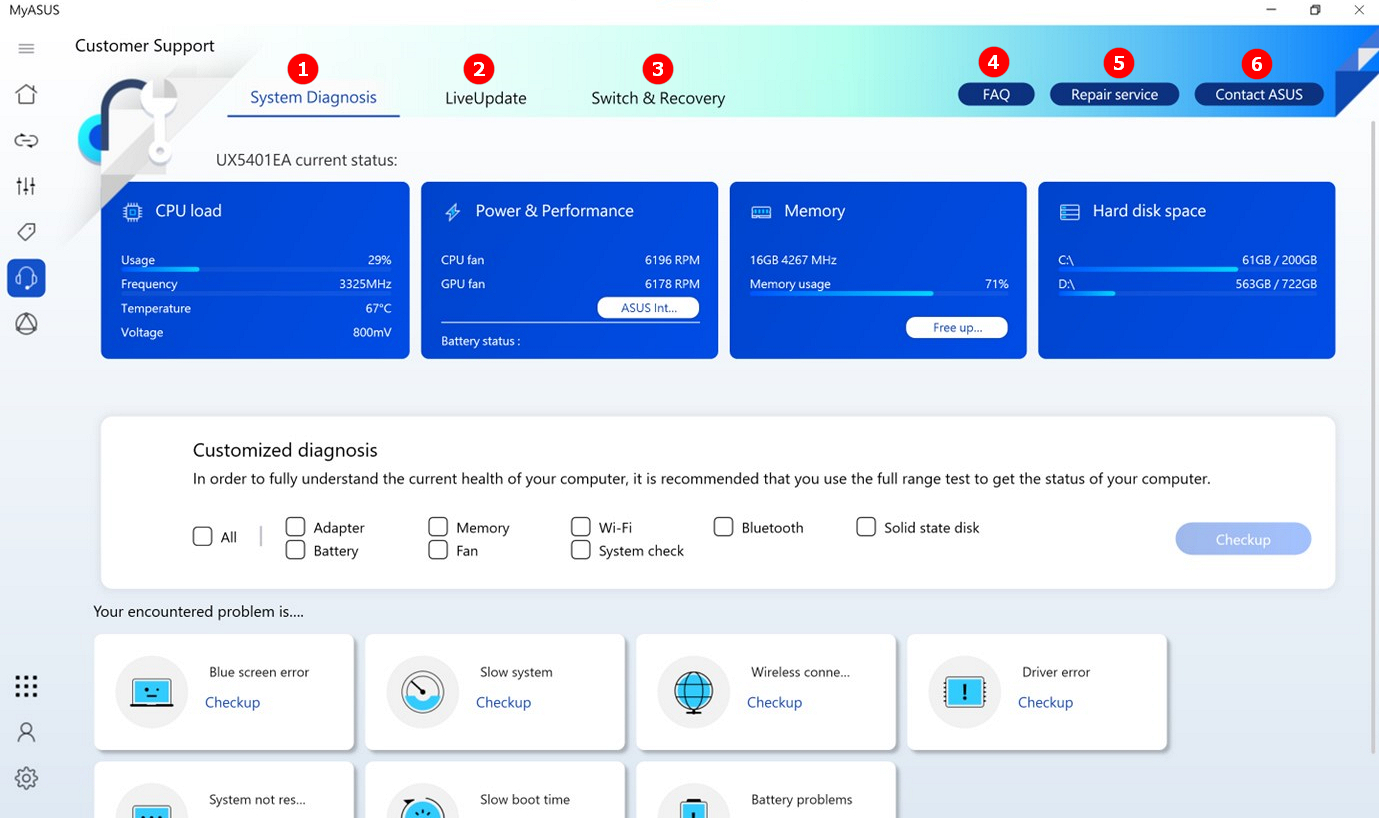The height and width of the screenshot is (818, 1379).
Task: Check the Wi-Fi checkbox
Action: 581,527
